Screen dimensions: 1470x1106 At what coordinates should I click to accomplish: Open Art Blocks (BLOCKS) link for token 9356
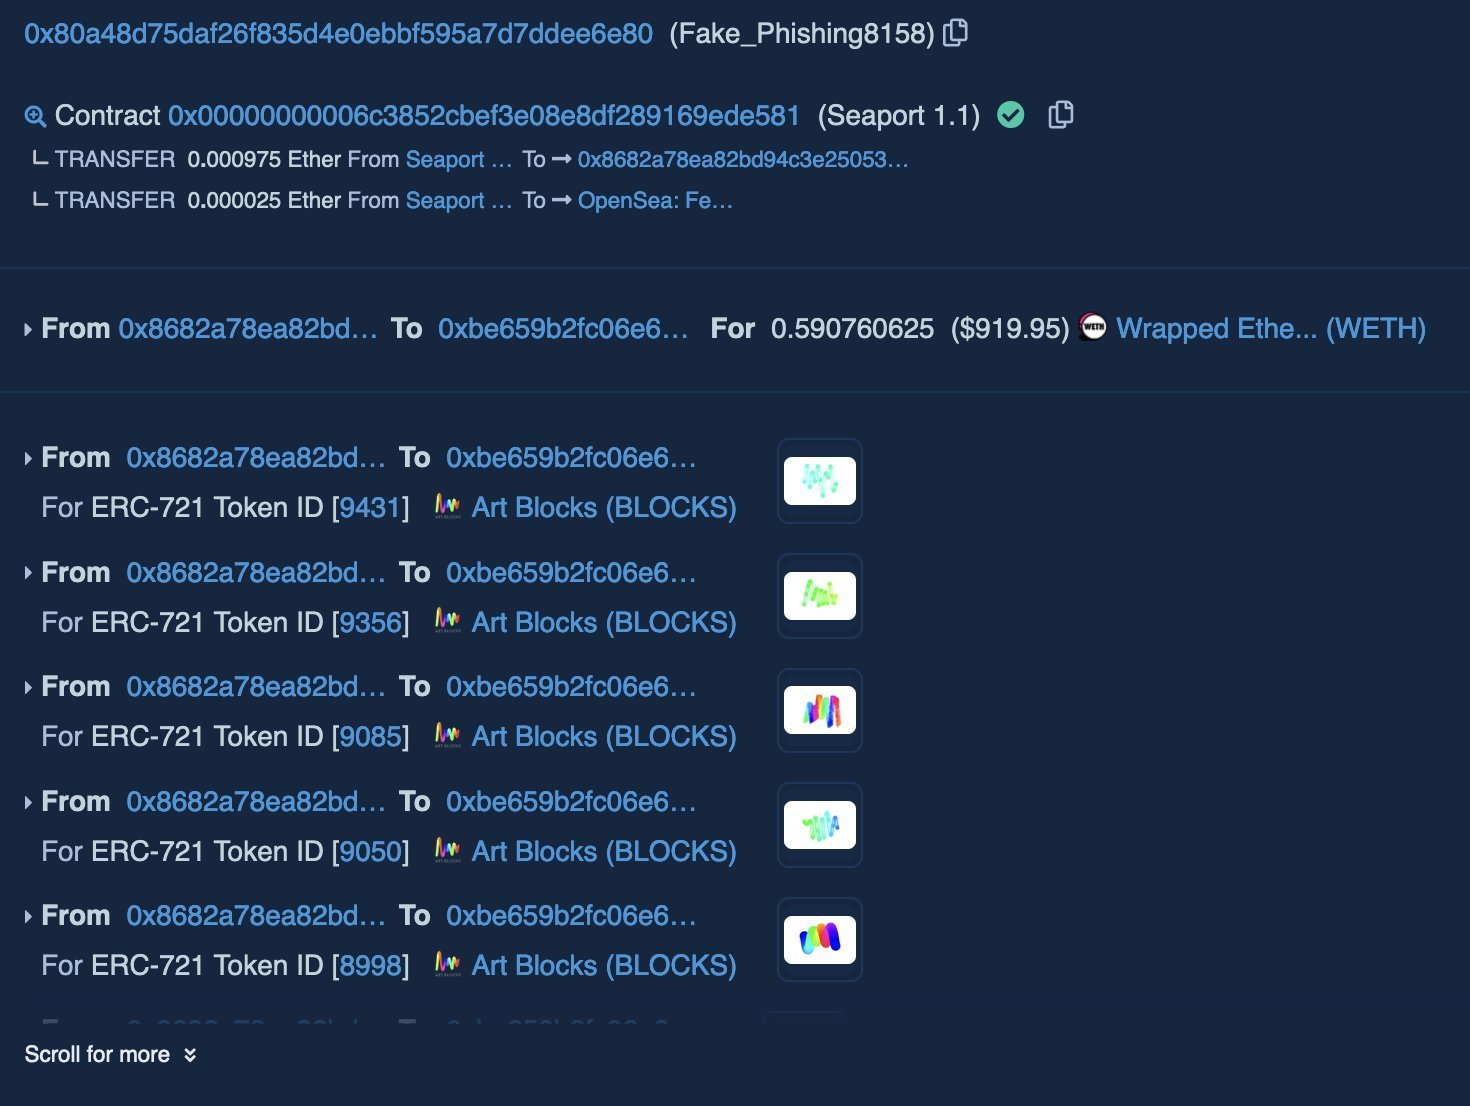coord(604,623)
